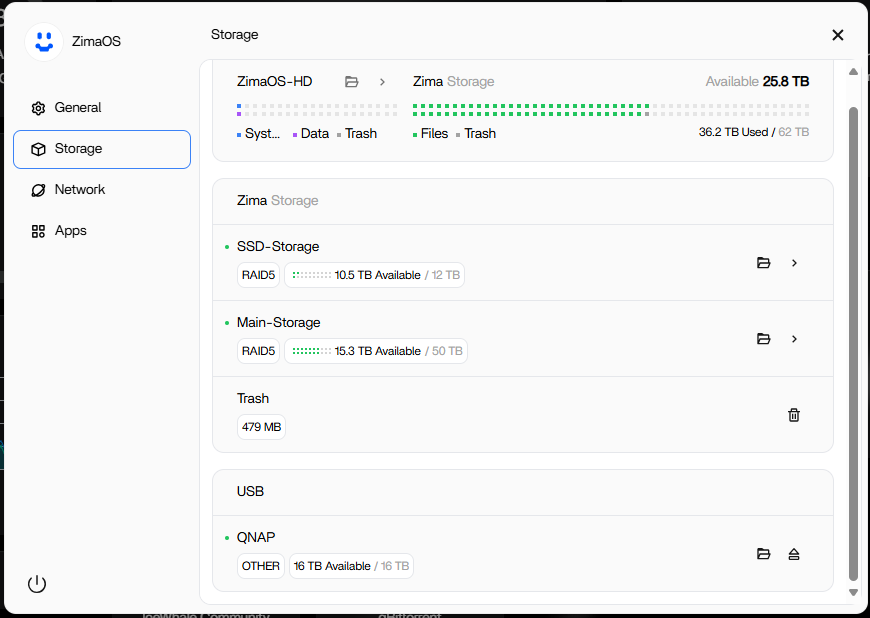Expand SSD-Storage details chevron
Screen dimensions: 870x618
[794, 263]
